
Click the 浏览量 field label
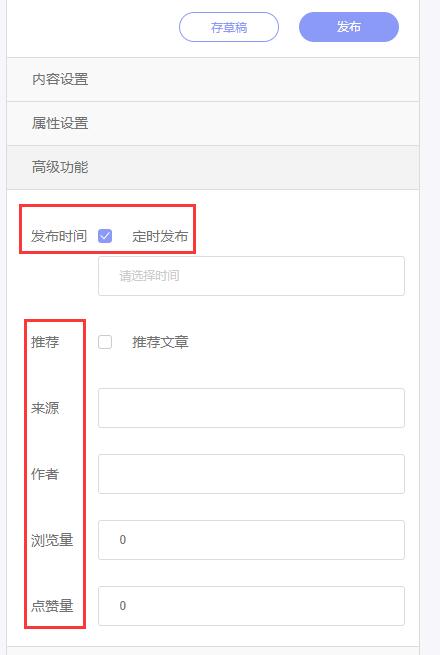pos(52,540)
